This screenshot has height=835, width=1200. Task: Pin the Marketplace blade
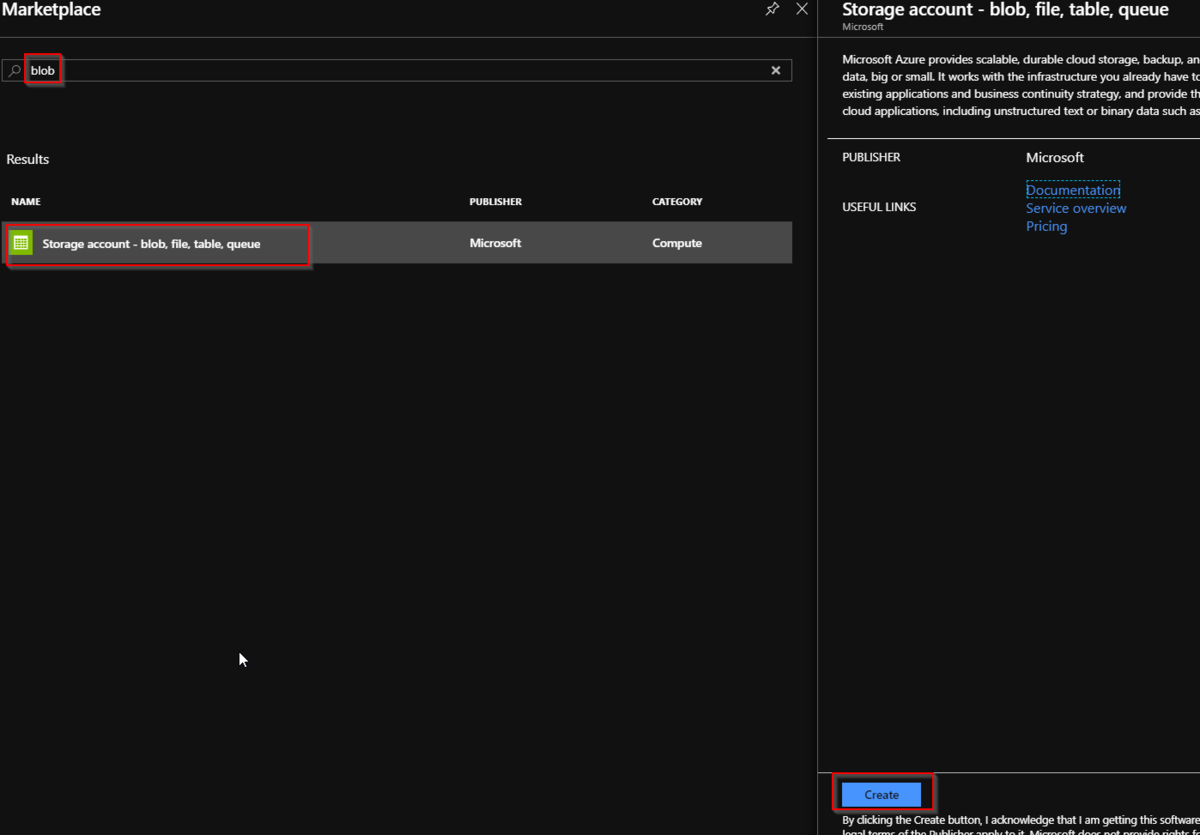tap(772, 9)
